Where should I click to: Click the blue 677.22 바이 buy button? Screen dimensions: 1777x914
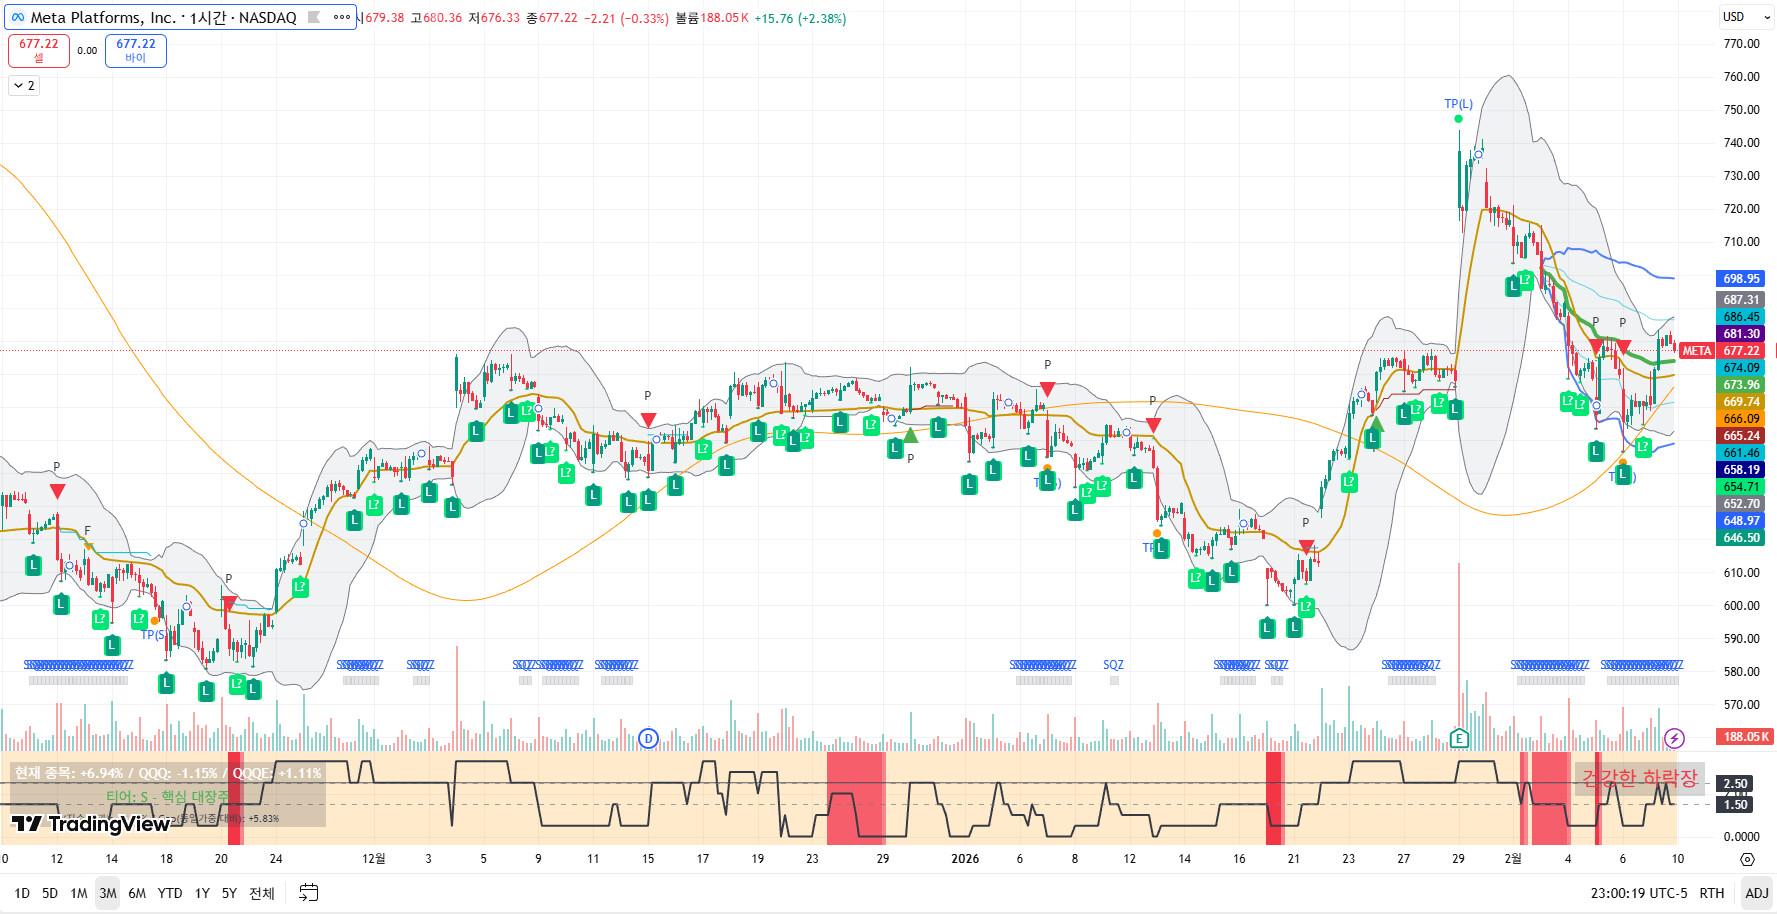coord(136,50)
